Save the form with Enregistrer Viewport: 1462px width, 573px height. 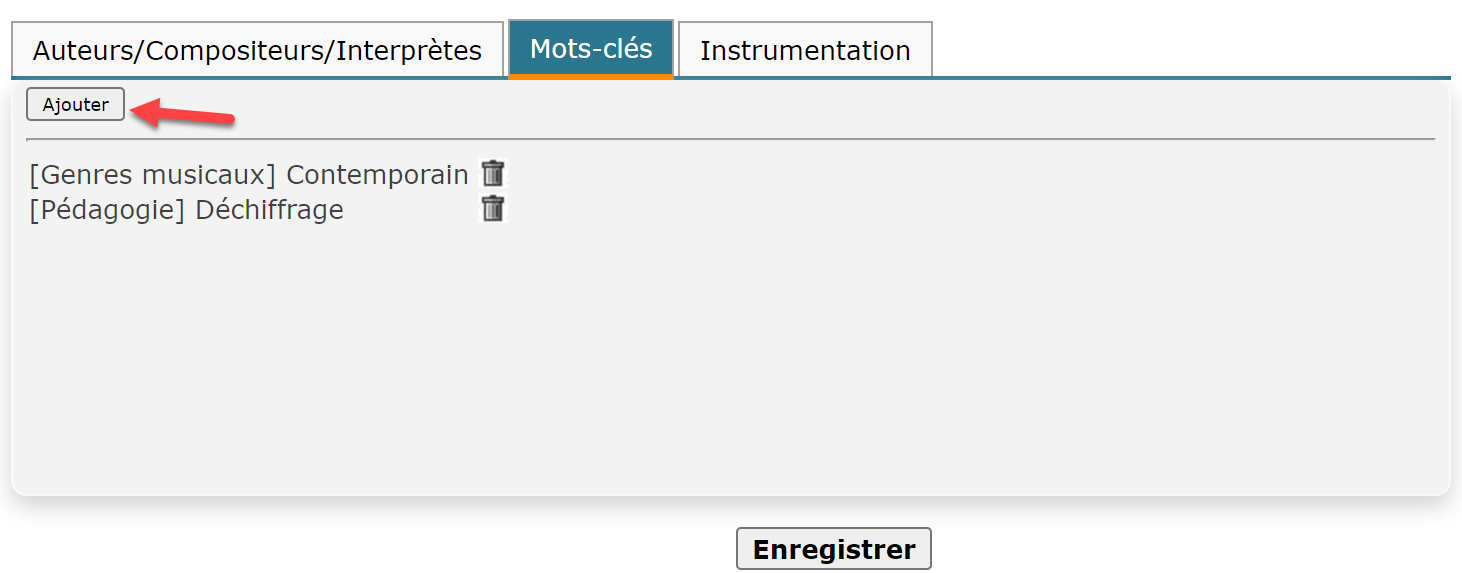834,549
